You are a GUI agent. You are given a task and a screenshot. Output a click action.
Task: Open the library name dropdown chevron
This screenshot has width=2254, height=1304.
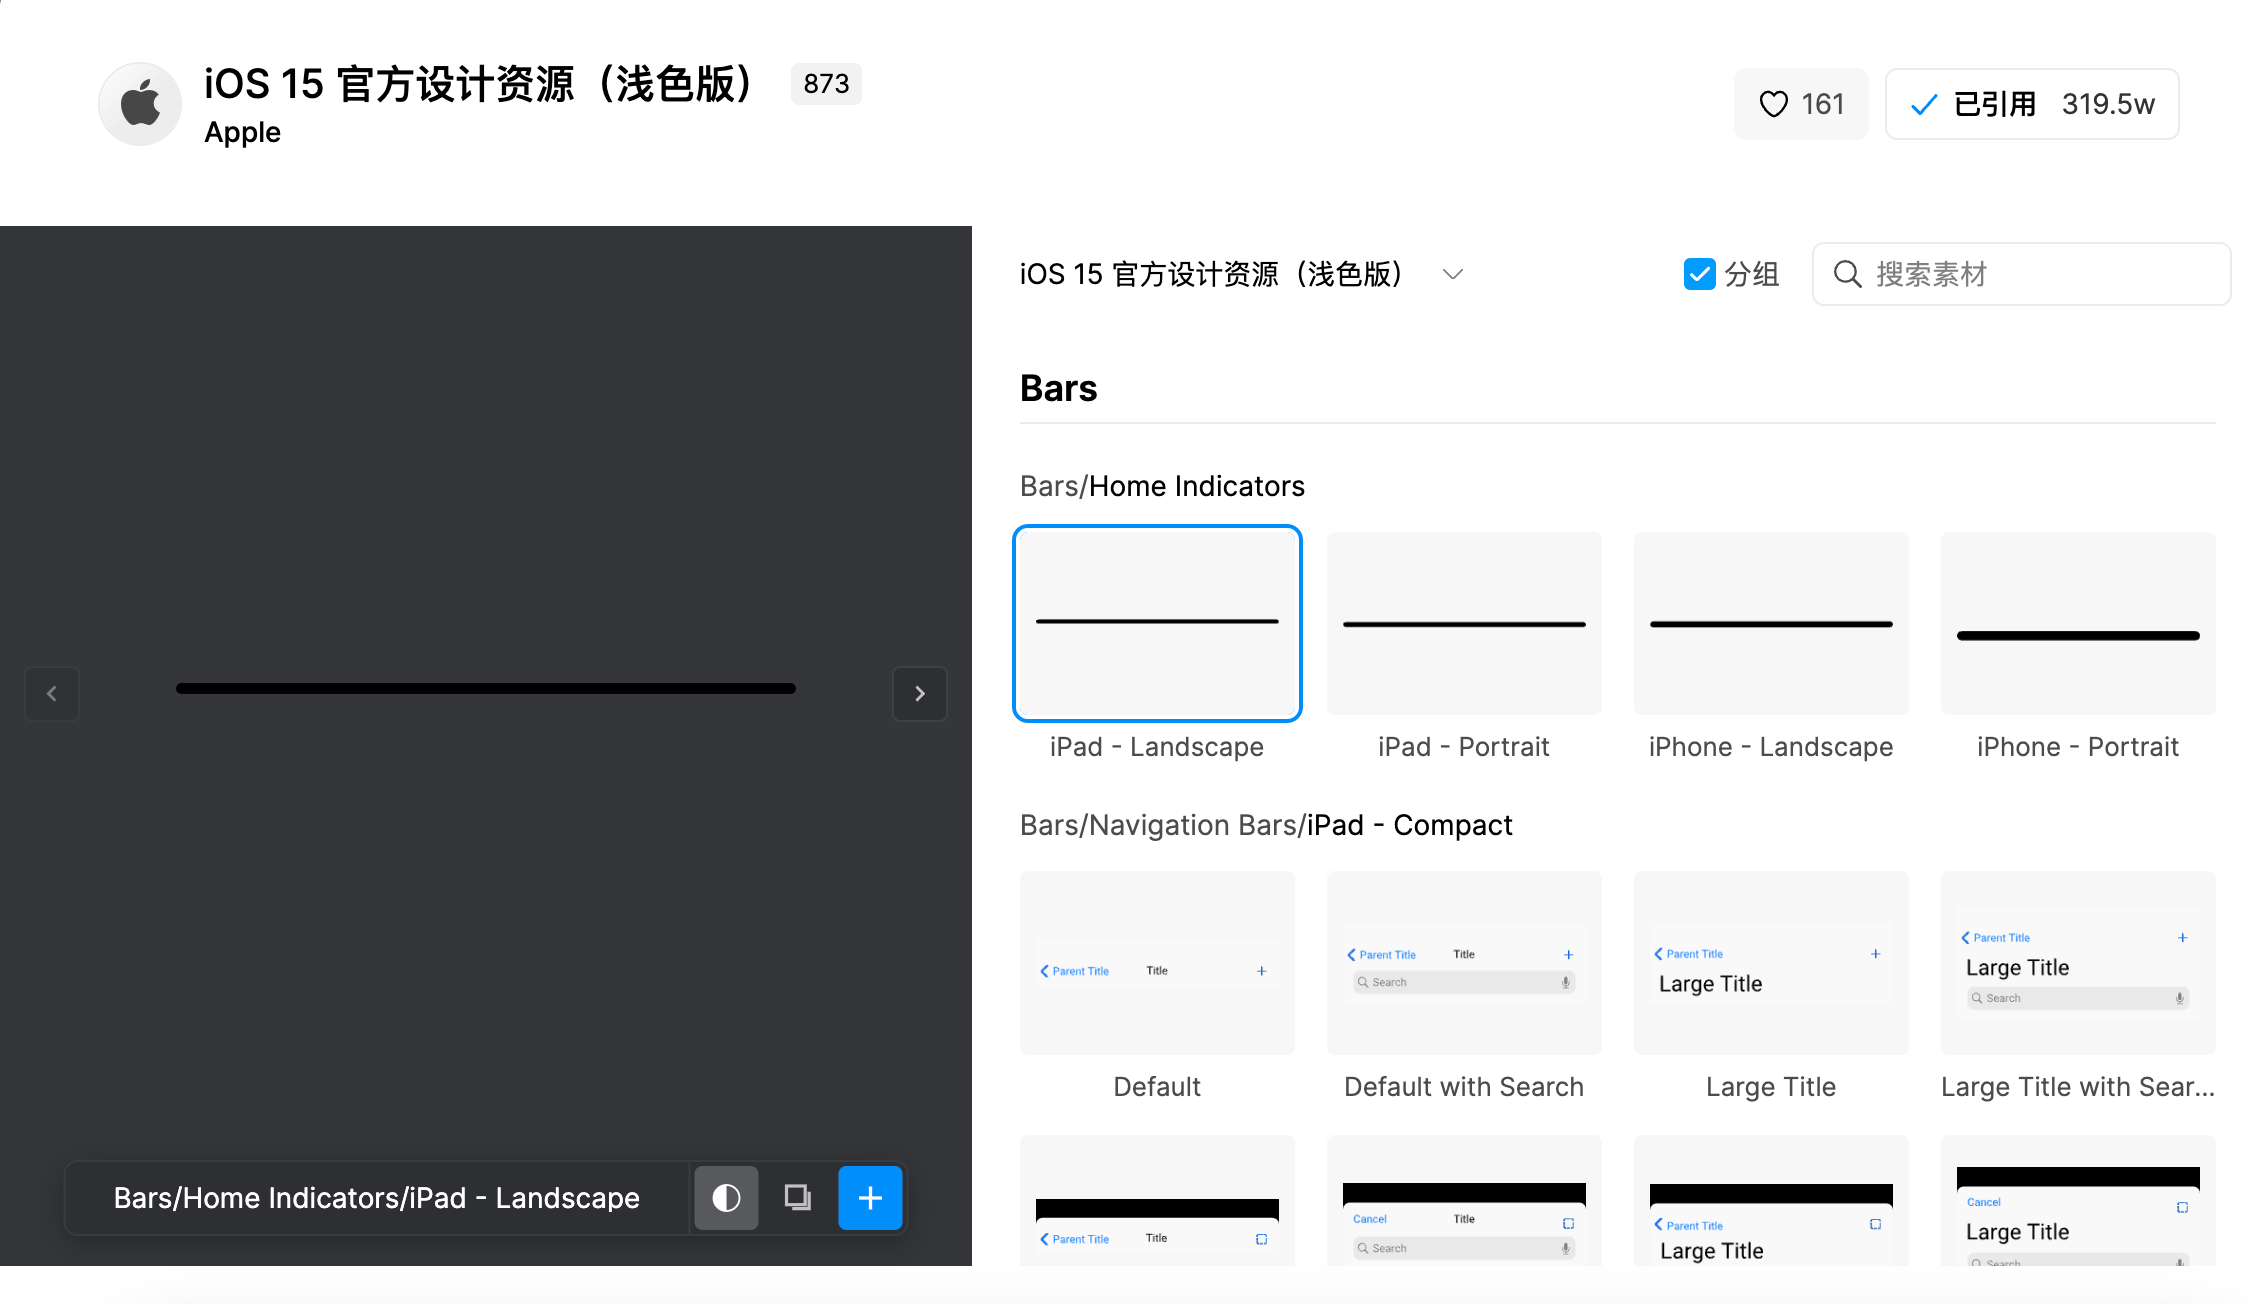1453,274
